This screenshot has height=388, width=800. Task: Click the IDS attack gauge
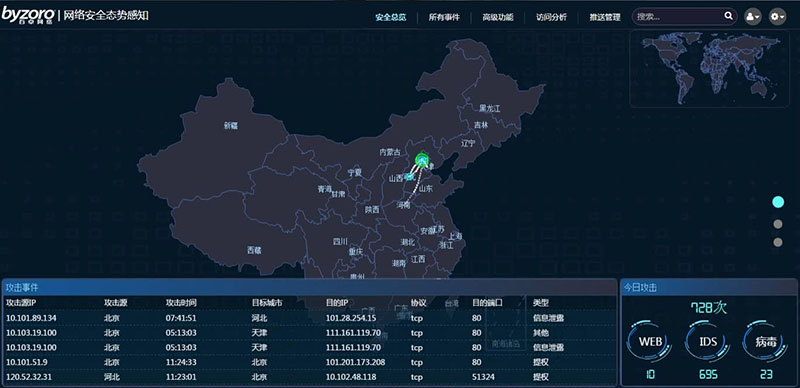(708, 342)
